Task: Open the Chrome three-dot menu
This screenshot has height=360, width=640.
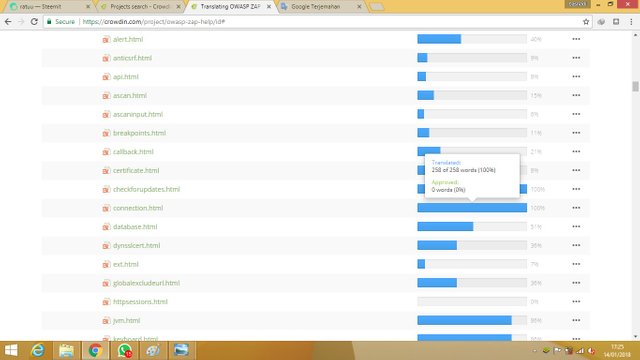Action: pyautogui.click(x=631, y=22)
